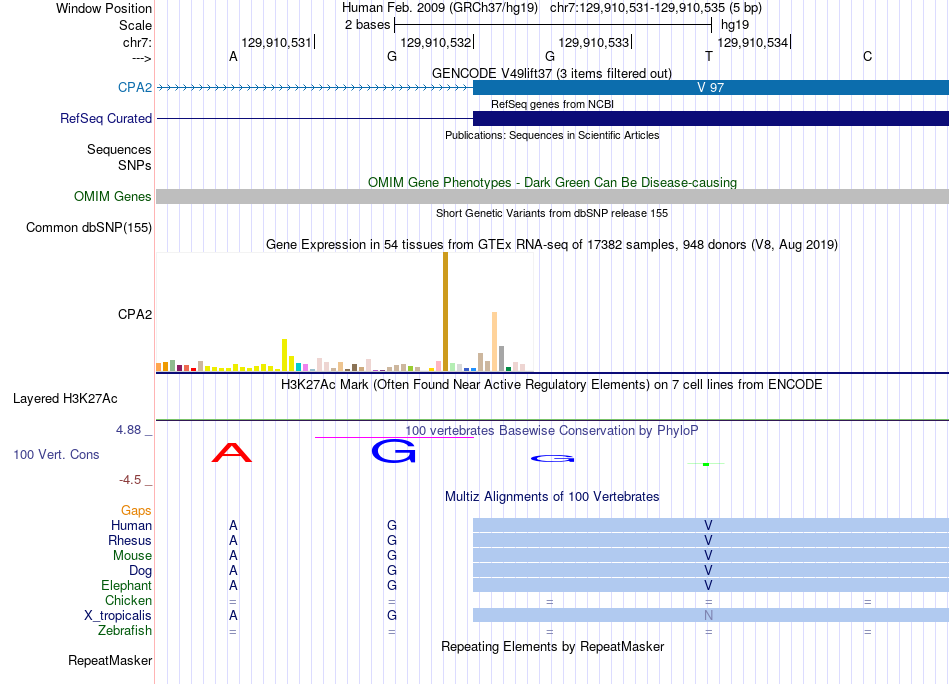950x684 pixels.
Task: Click the Multiz Alignments of 100 Vertebrates title
Action: pos(552,496)
